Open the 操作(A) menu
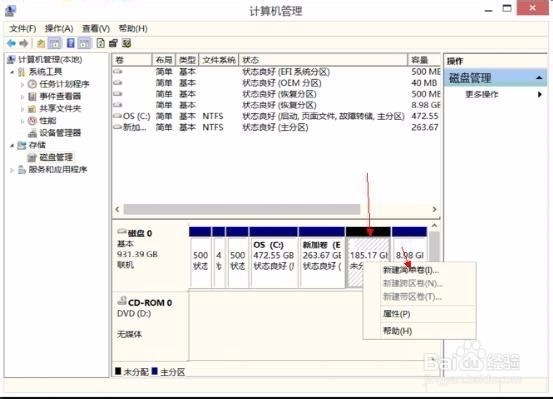The image size is (553, 399). [x=59, y=29]
